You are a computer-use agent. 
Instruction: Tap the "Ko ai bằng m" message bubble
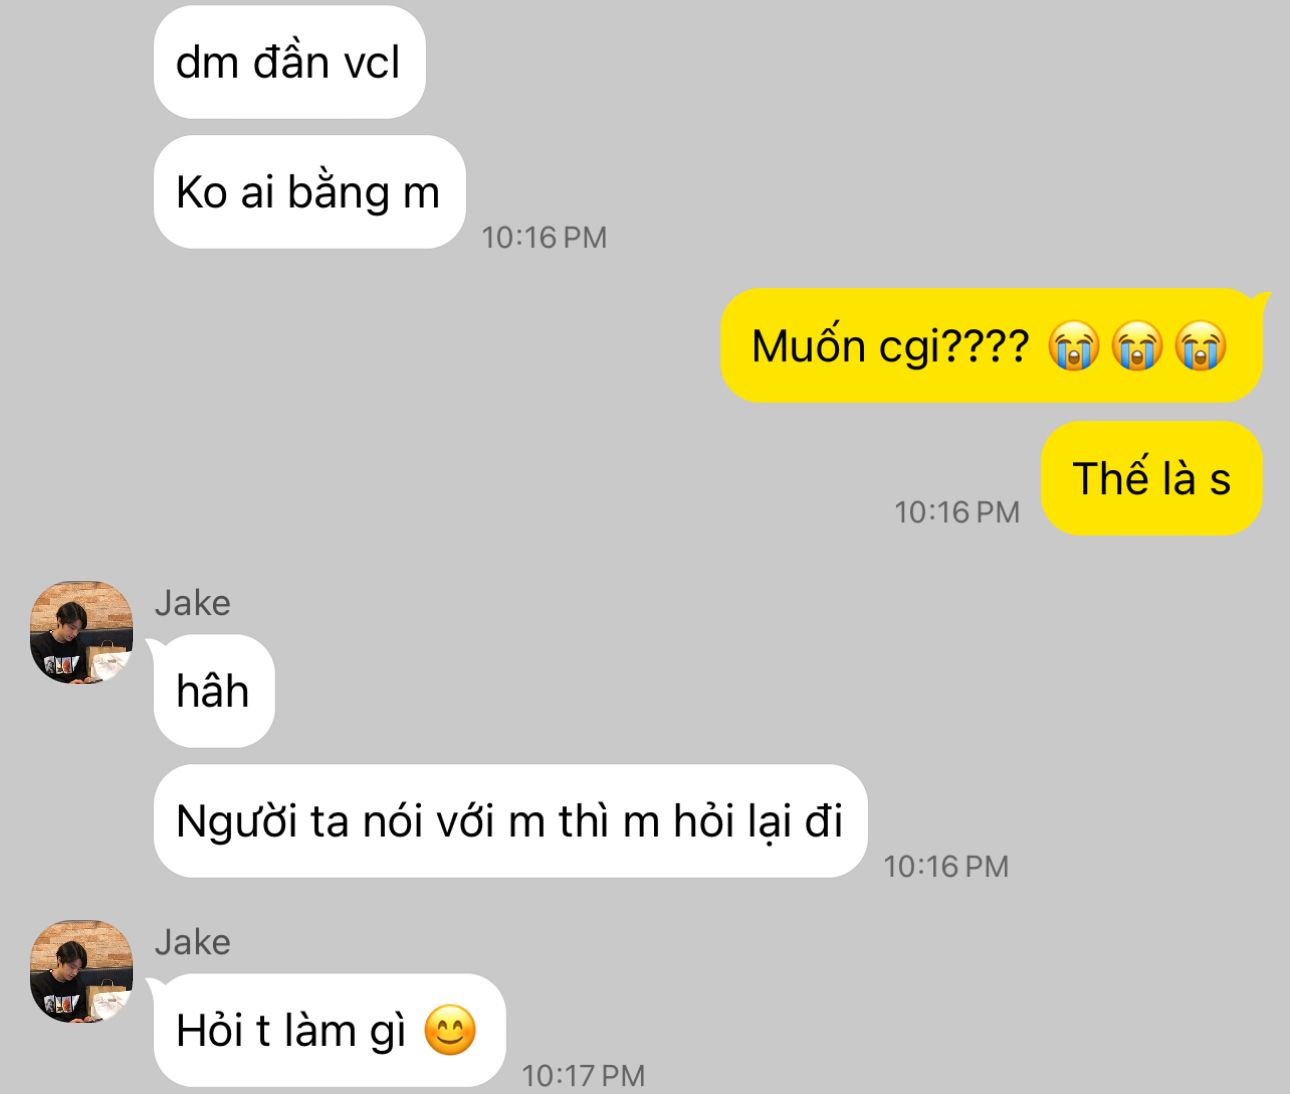(310, 192)
